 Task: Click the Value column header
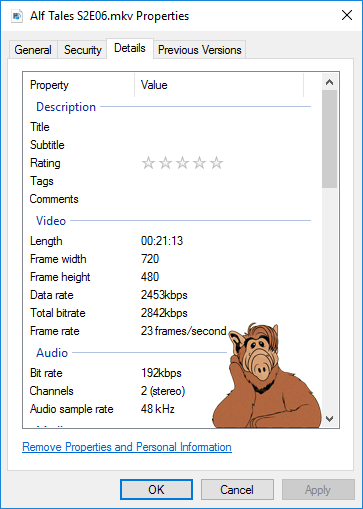pos(219,85)
